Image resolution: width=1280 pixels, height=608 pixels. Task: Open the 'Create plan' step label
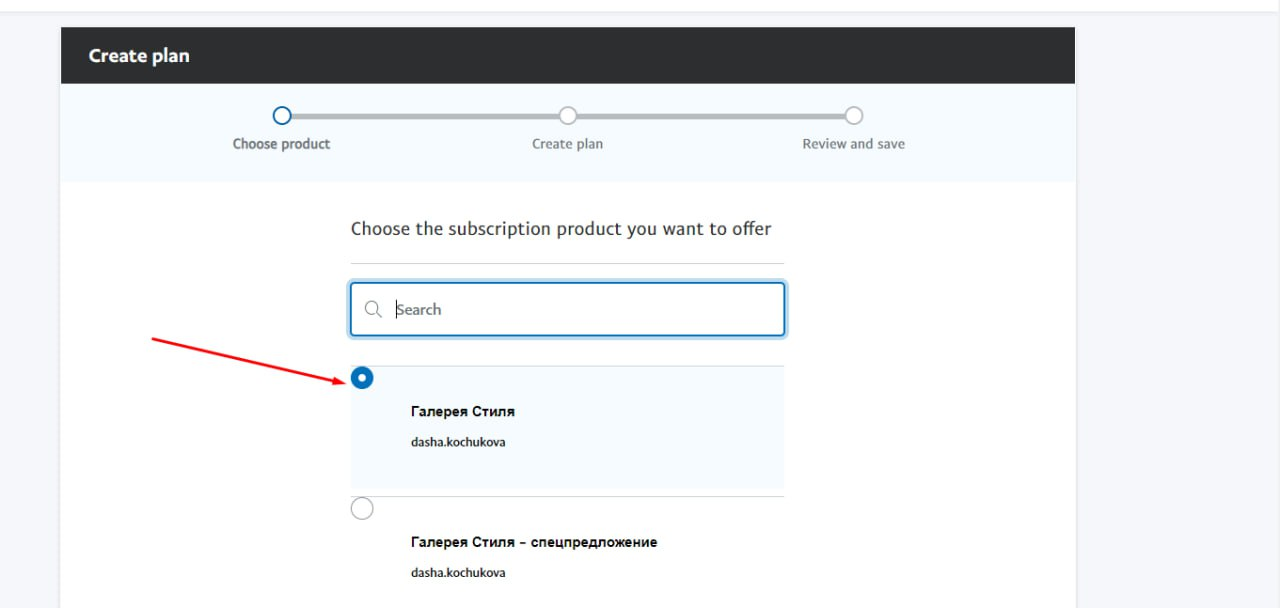point(567,144)
